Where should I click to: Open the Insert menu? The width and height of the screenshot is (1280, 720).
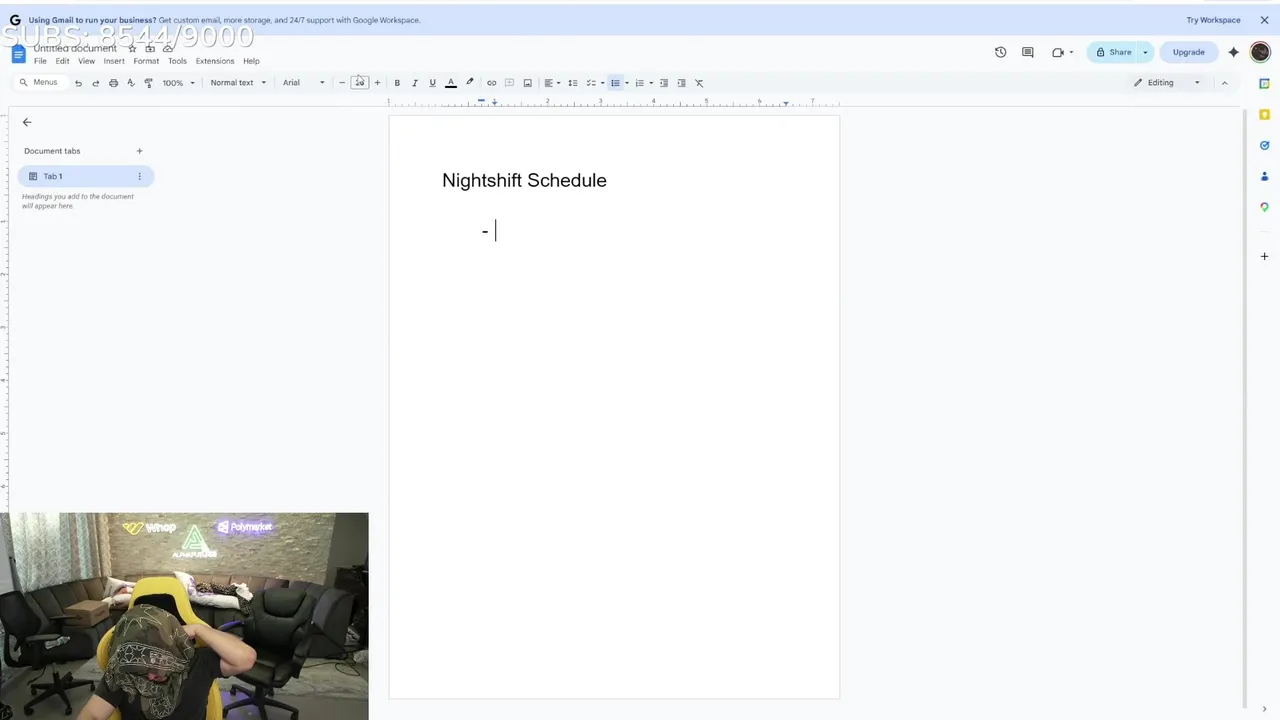click(114, 61)
